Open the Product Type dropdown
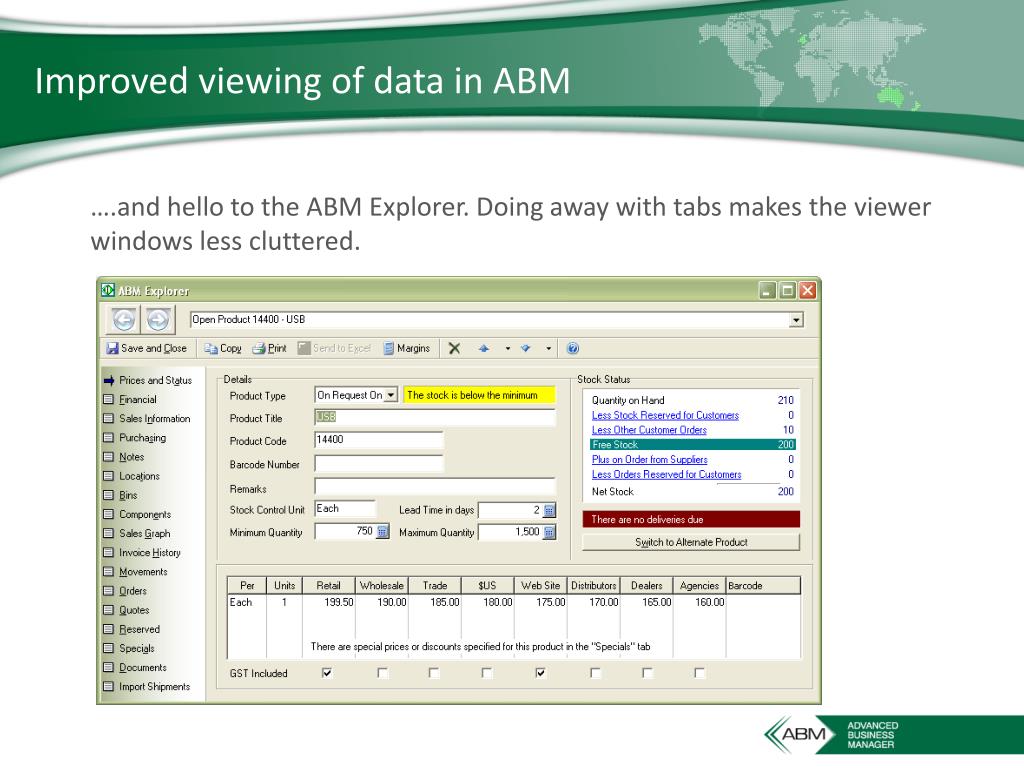The height and width of the screenshot is (768, 1024). click(x=391, y=395)
